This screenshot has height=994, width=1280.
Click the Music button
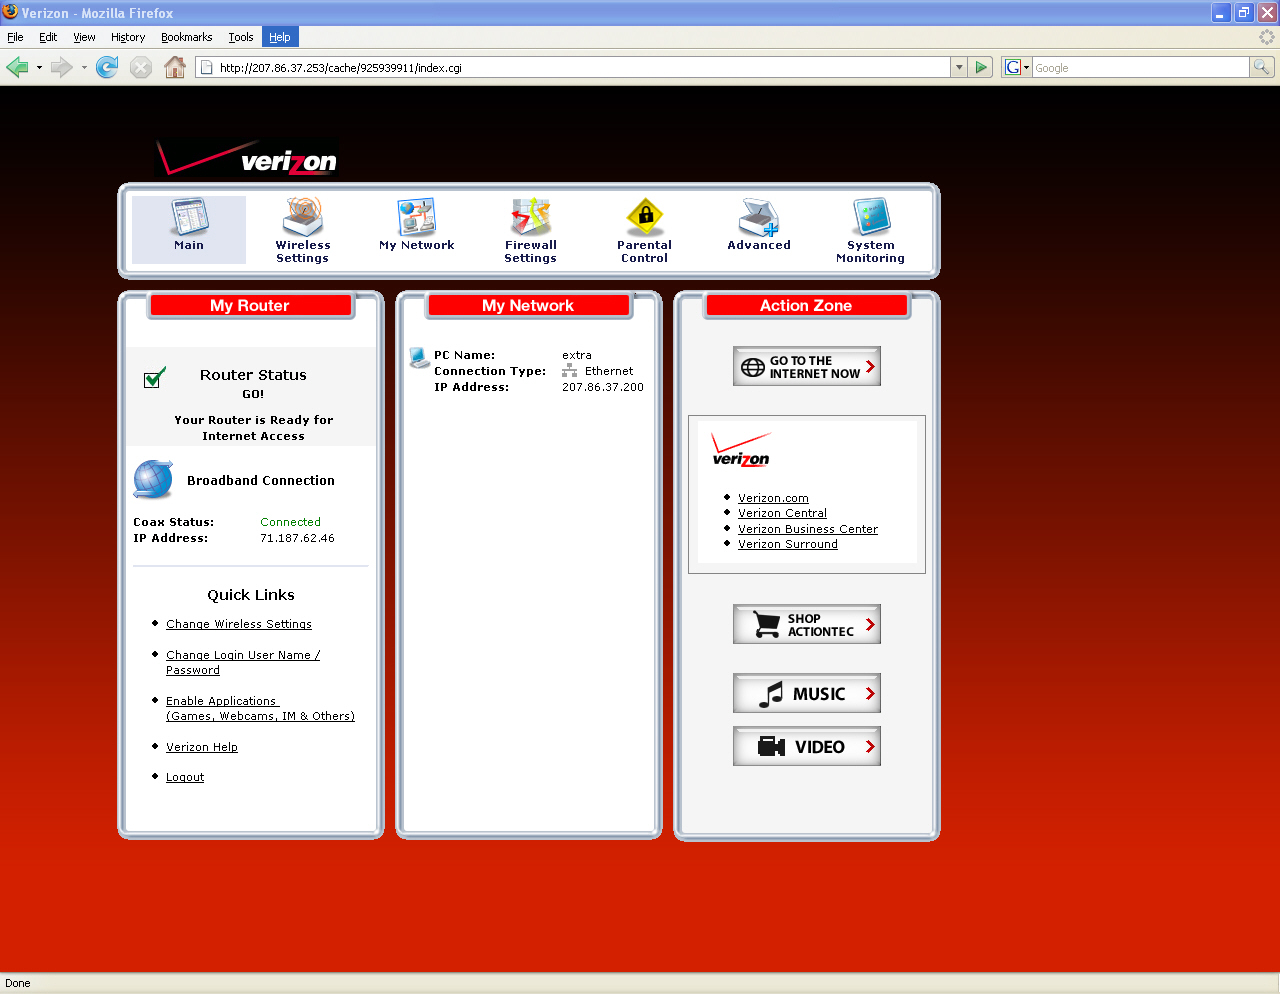807,693
